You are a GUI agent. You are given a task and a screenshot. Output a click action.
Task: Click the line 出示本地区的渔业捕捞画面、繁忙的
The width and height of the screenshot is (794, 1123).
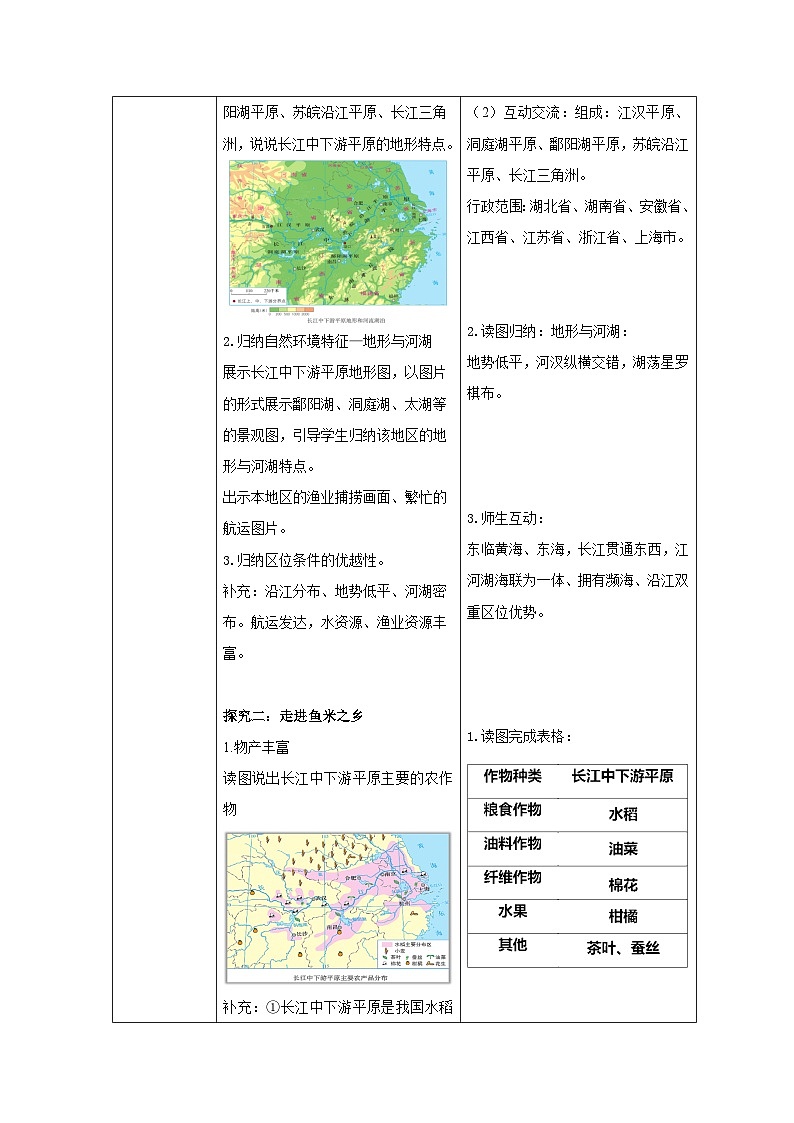click(335, 497)
